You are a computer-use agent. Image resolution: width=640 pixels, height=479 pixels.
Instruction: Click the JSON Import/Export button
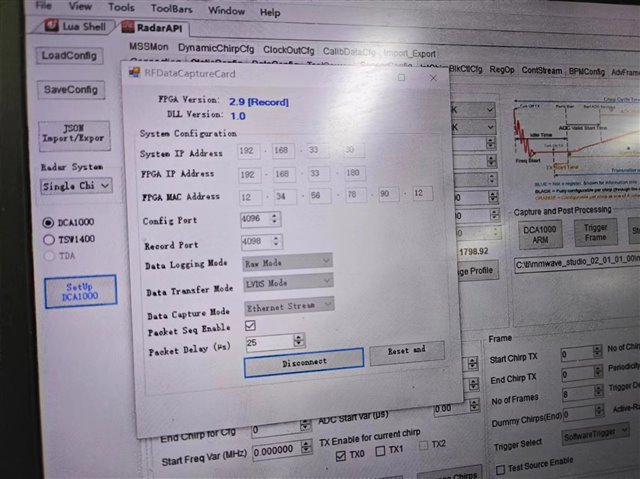pyautogui.click(x=74, y=135)
